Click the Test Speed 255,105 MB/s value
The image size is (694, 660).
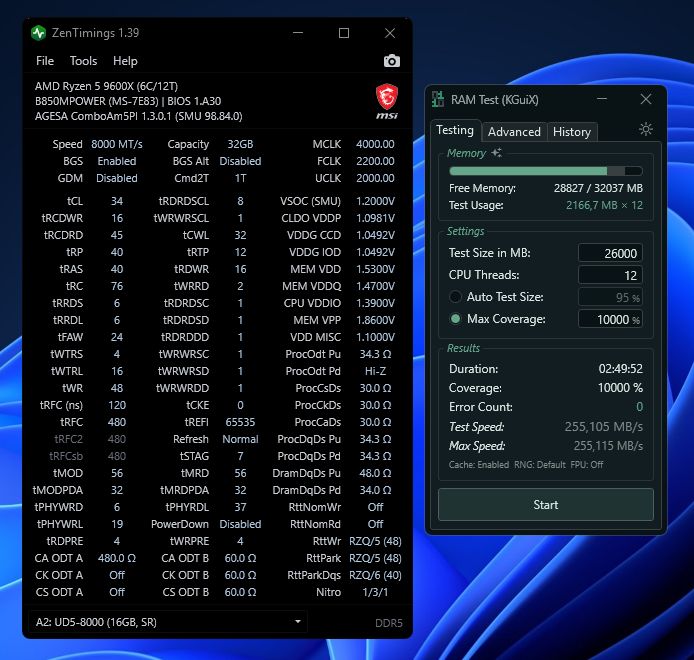pyautogui.click(x=604, y=427)
